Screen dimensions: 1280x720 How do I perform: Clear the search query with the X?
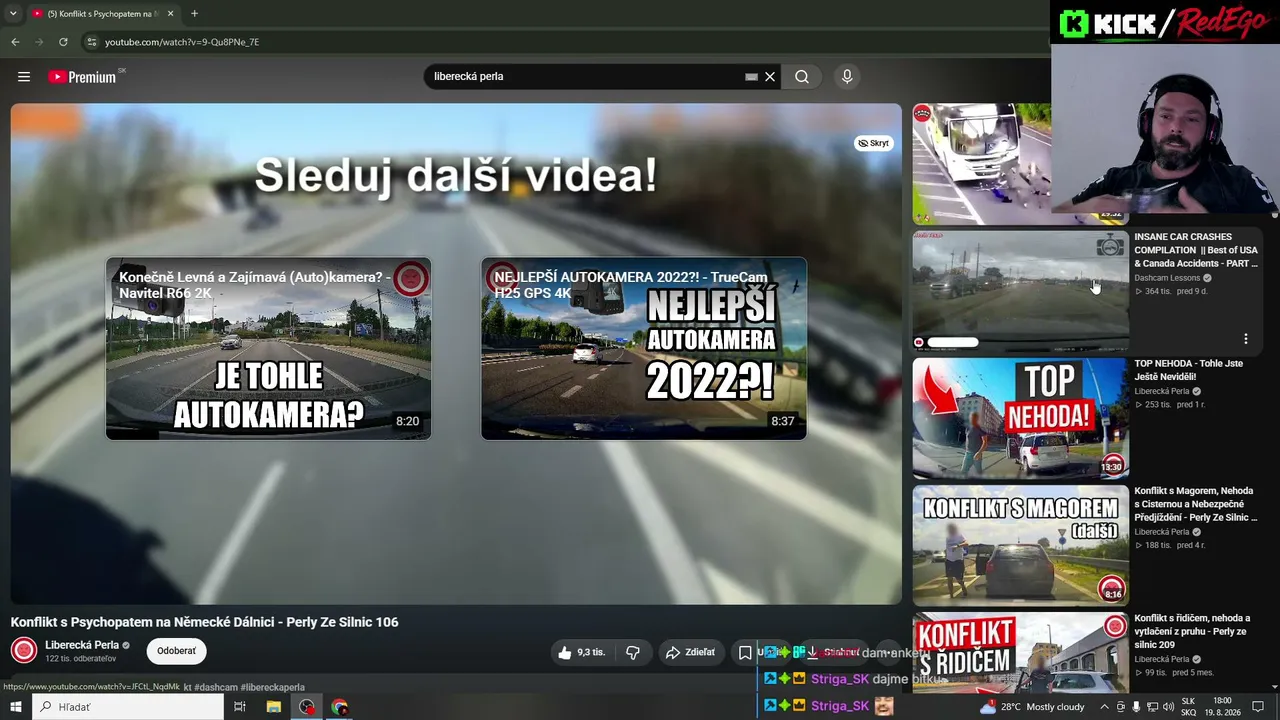(x=770, y=77)
